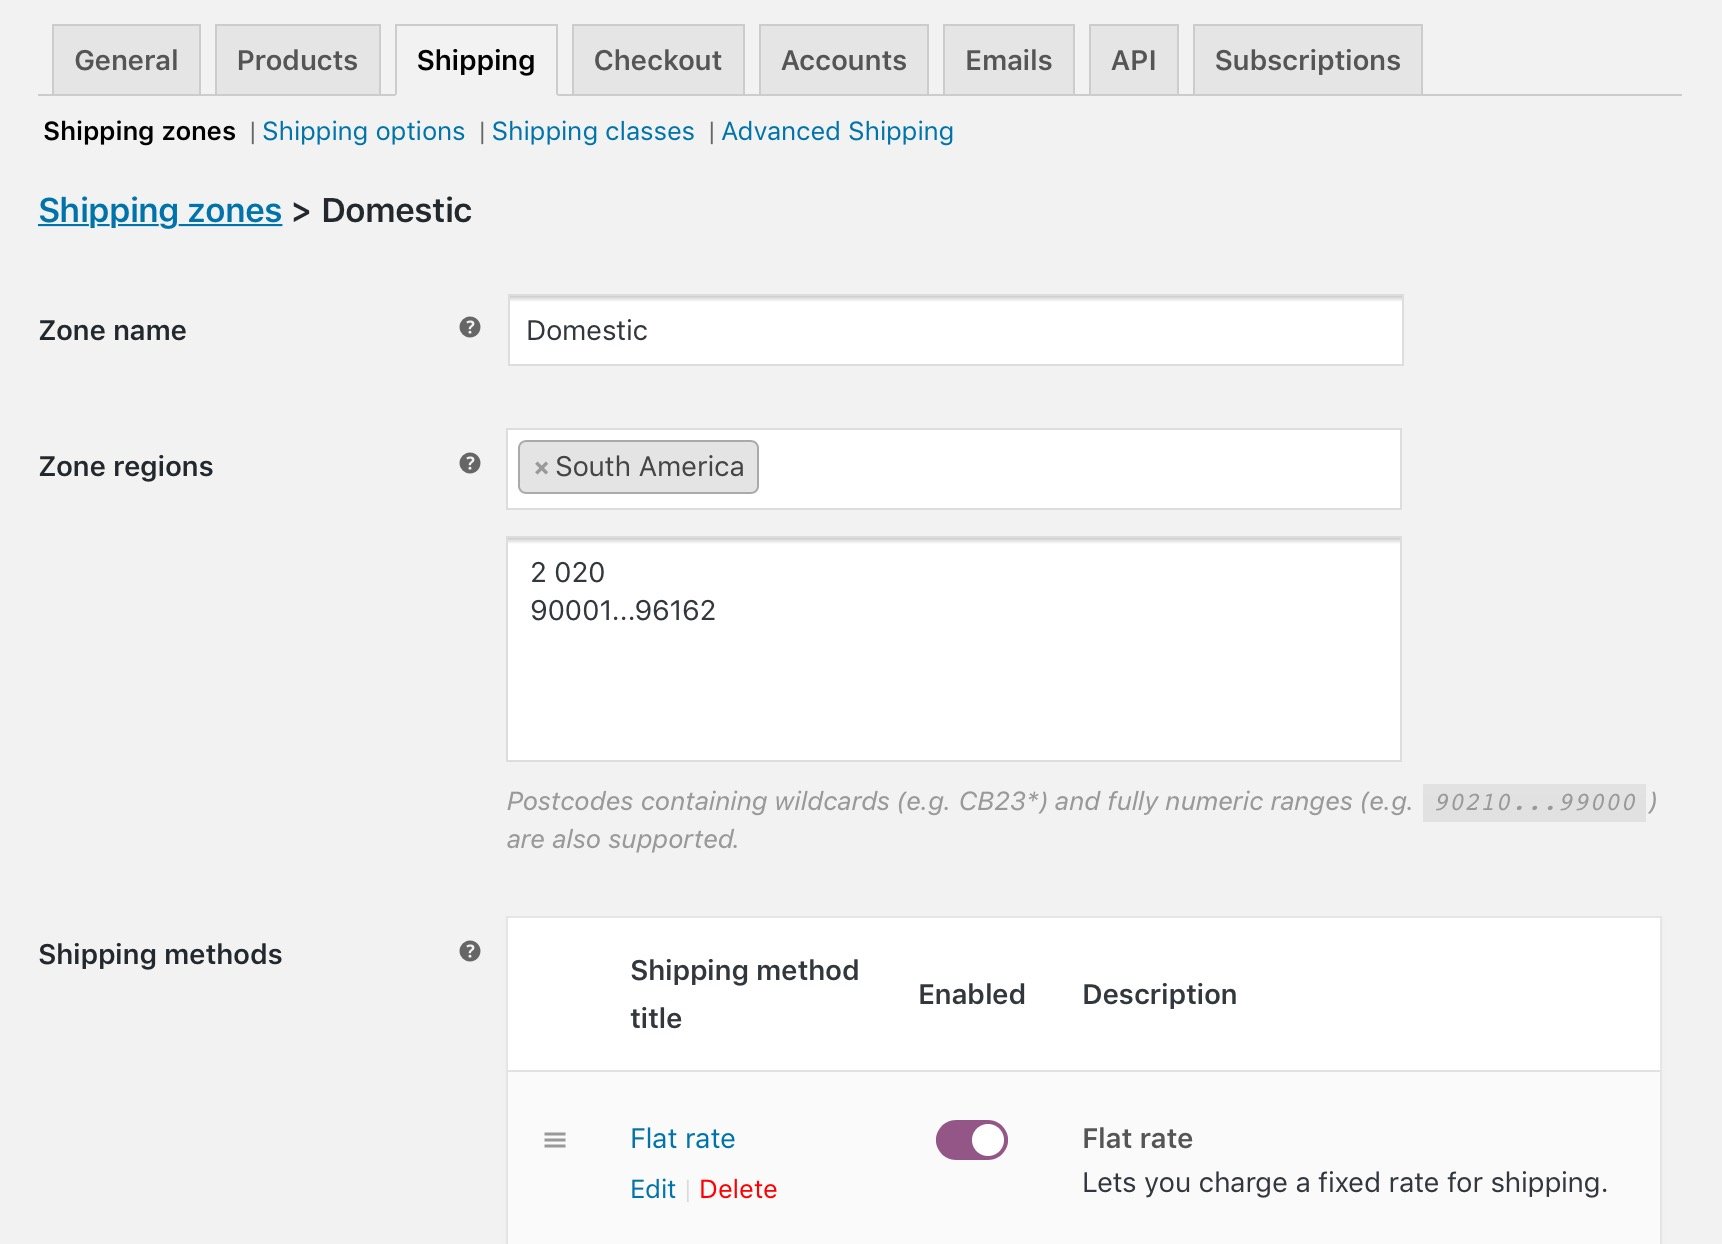The height and width of the screenshot is (1244, 1722).
Task: Go to the Emails tab
Action: click(1009, 60)
